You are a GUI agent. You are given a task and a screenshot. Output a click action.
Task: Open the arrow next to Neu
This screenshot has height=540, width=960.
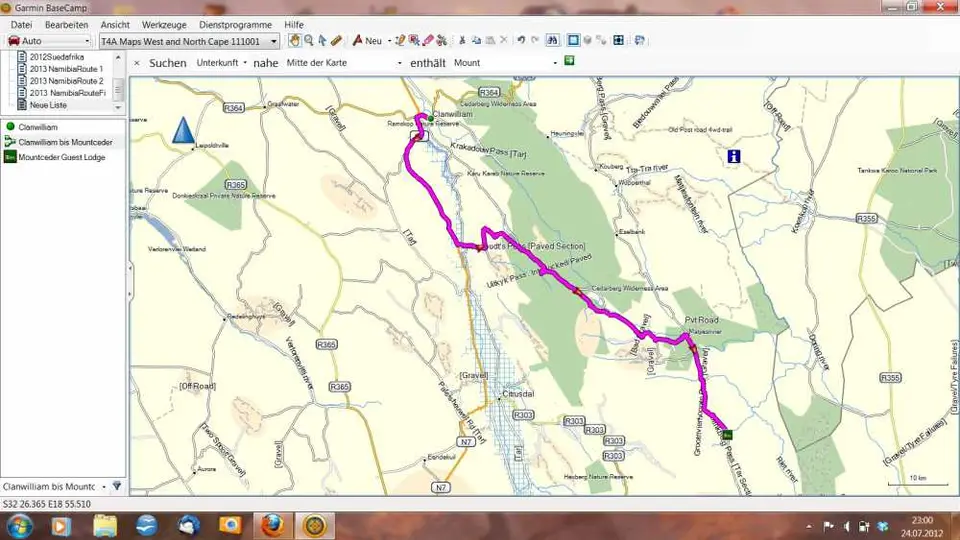click(389, 41)
